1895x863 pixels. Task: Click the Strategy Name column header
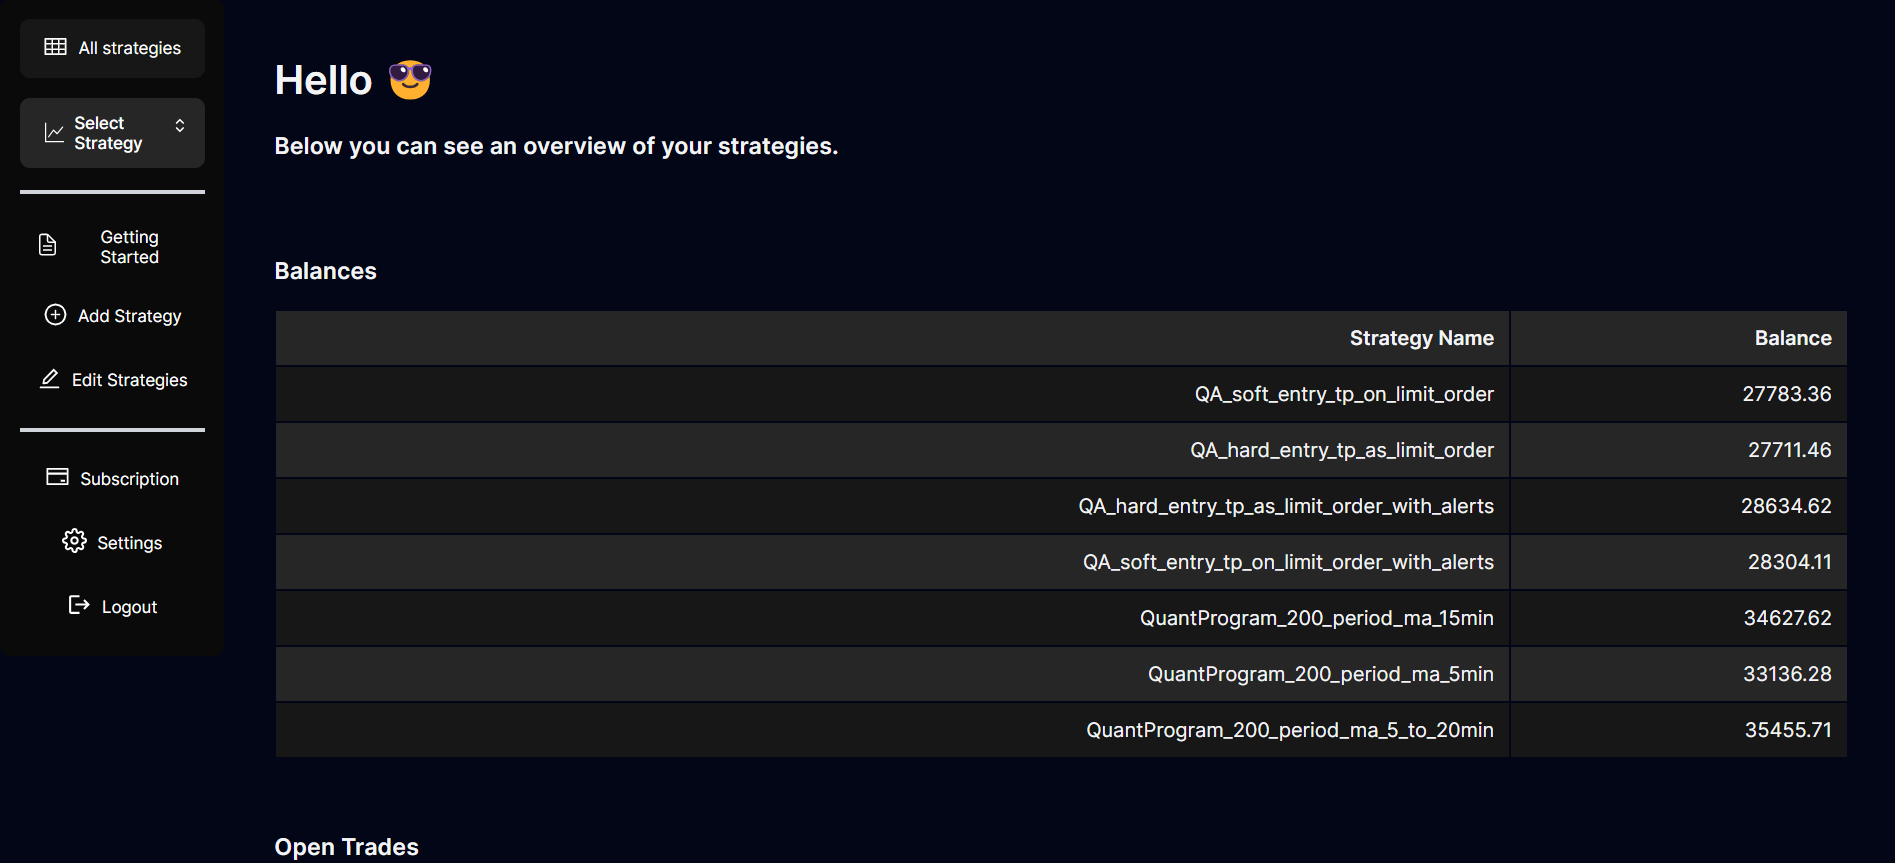(1421, 338)
